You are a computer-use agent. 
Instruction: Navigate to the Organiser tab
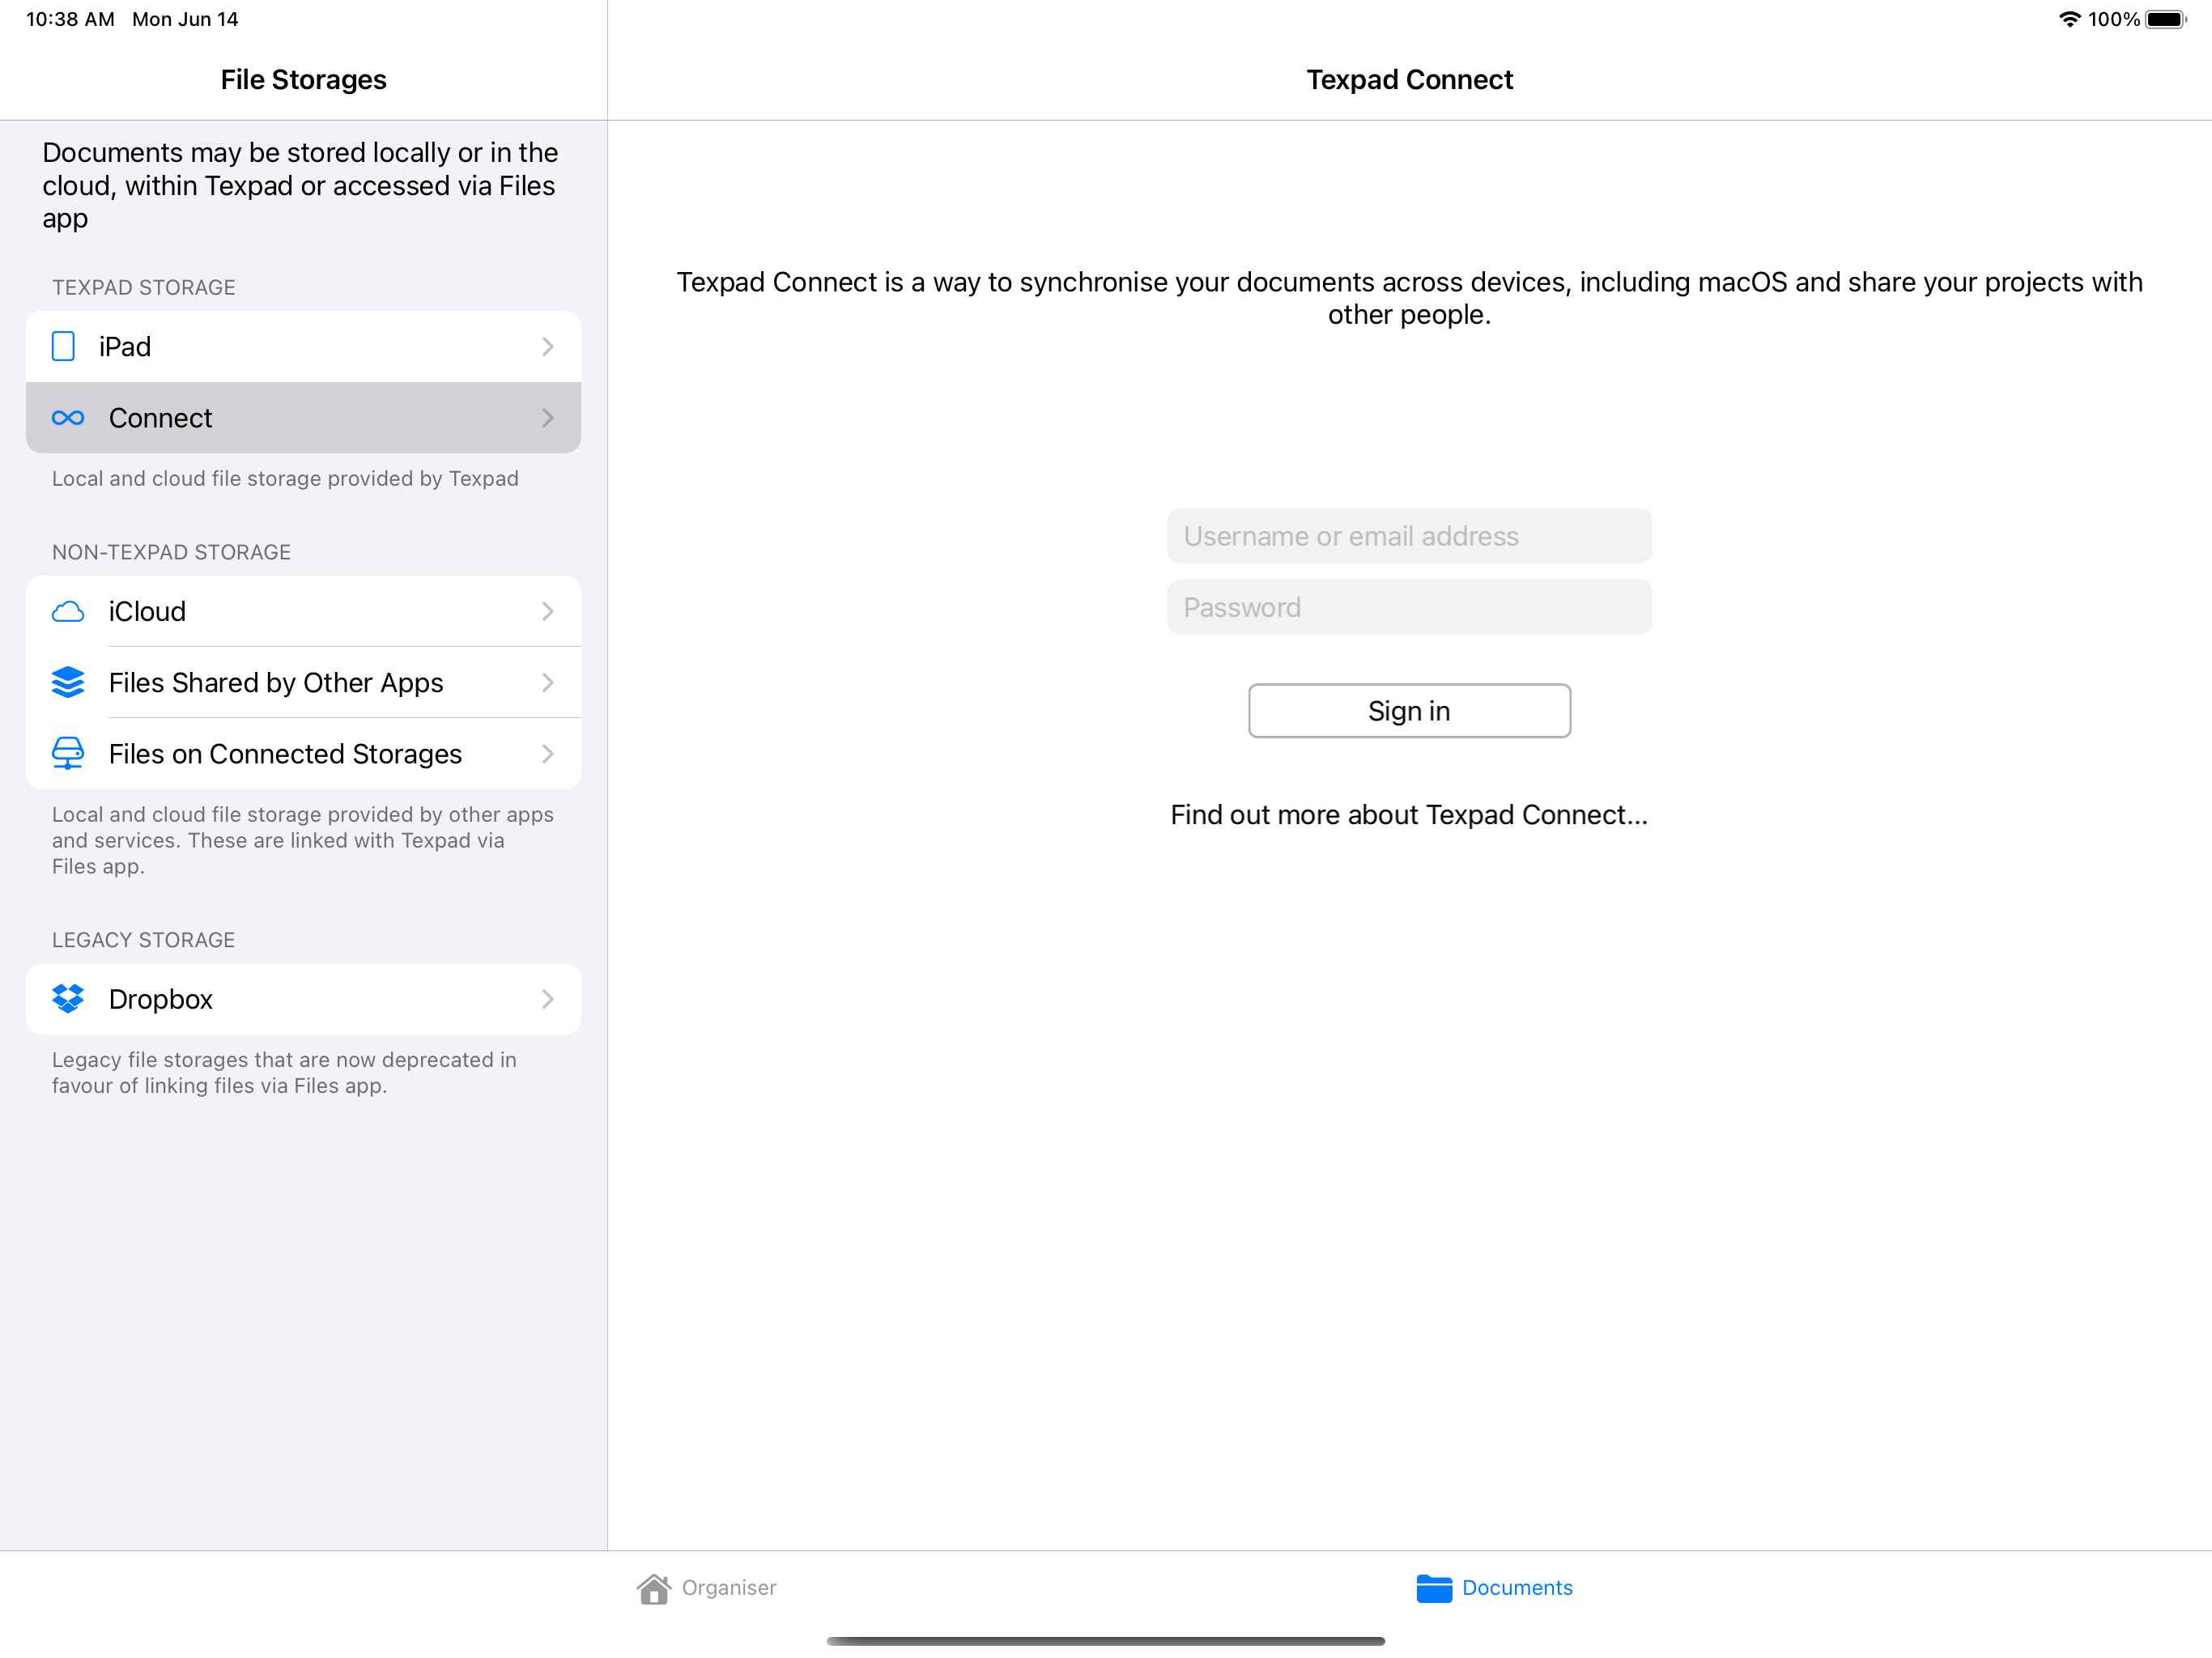(x=704, y=1588)
